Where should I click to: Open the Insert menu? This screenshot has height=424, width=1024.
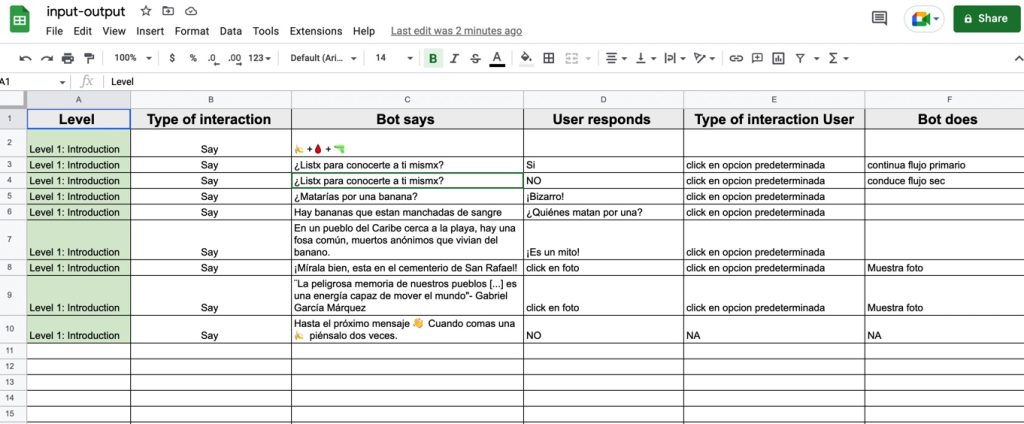pos(150,31)
